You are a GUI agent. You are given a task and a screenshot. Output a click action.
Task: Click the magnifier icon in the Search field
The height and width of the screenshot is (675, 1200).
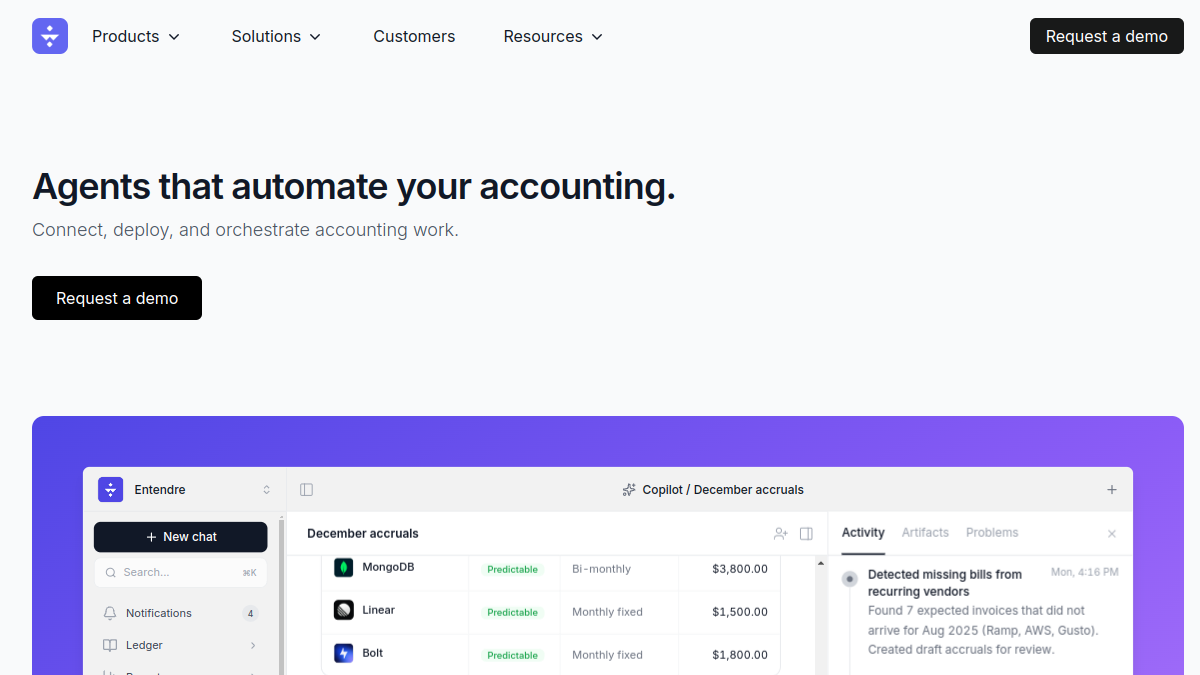pos(110,573)
